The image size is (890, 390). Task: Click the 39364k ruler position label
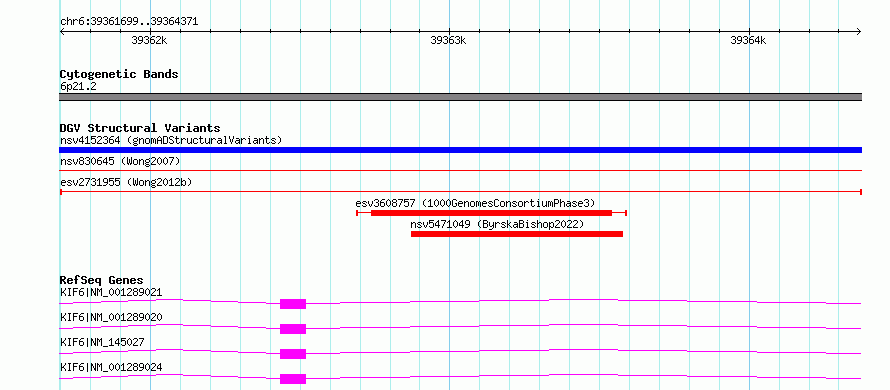coord(748,40)
